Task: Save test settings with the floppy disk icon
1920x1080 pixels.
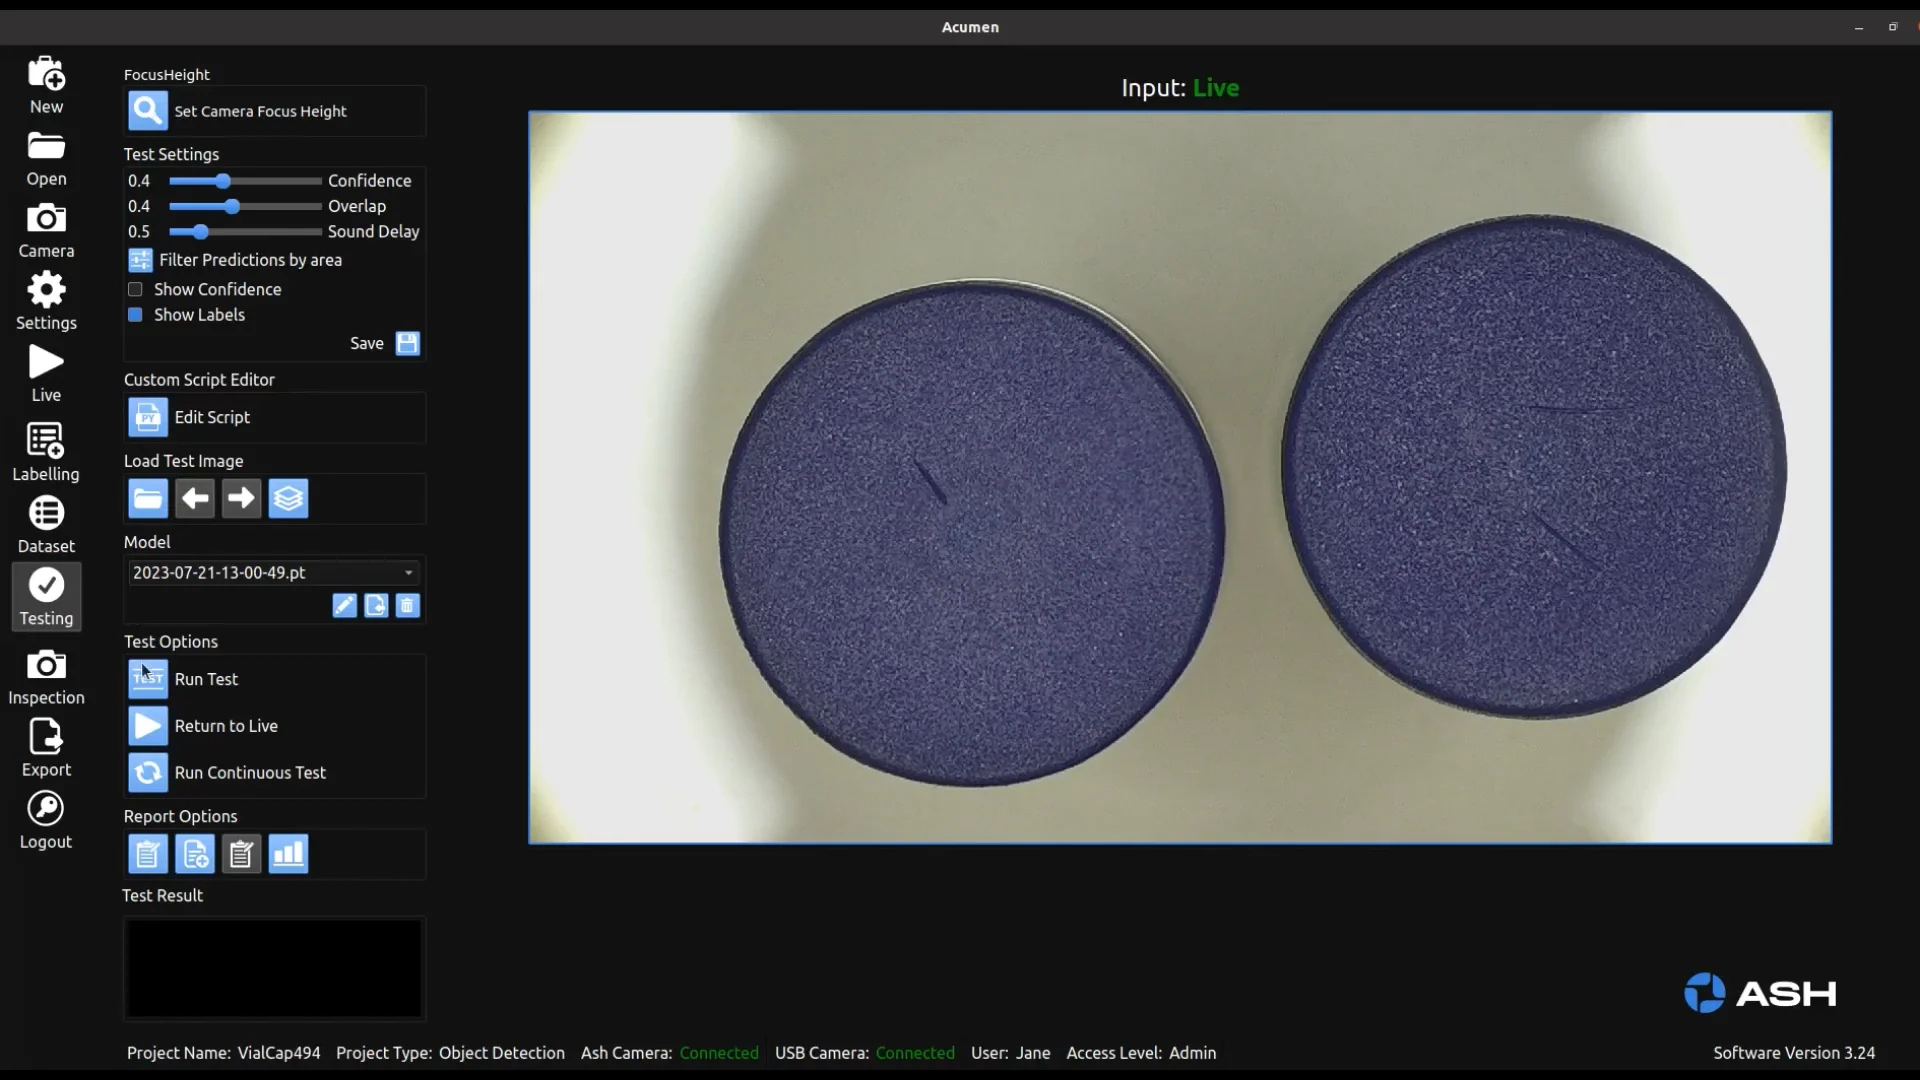Action: 407,343
